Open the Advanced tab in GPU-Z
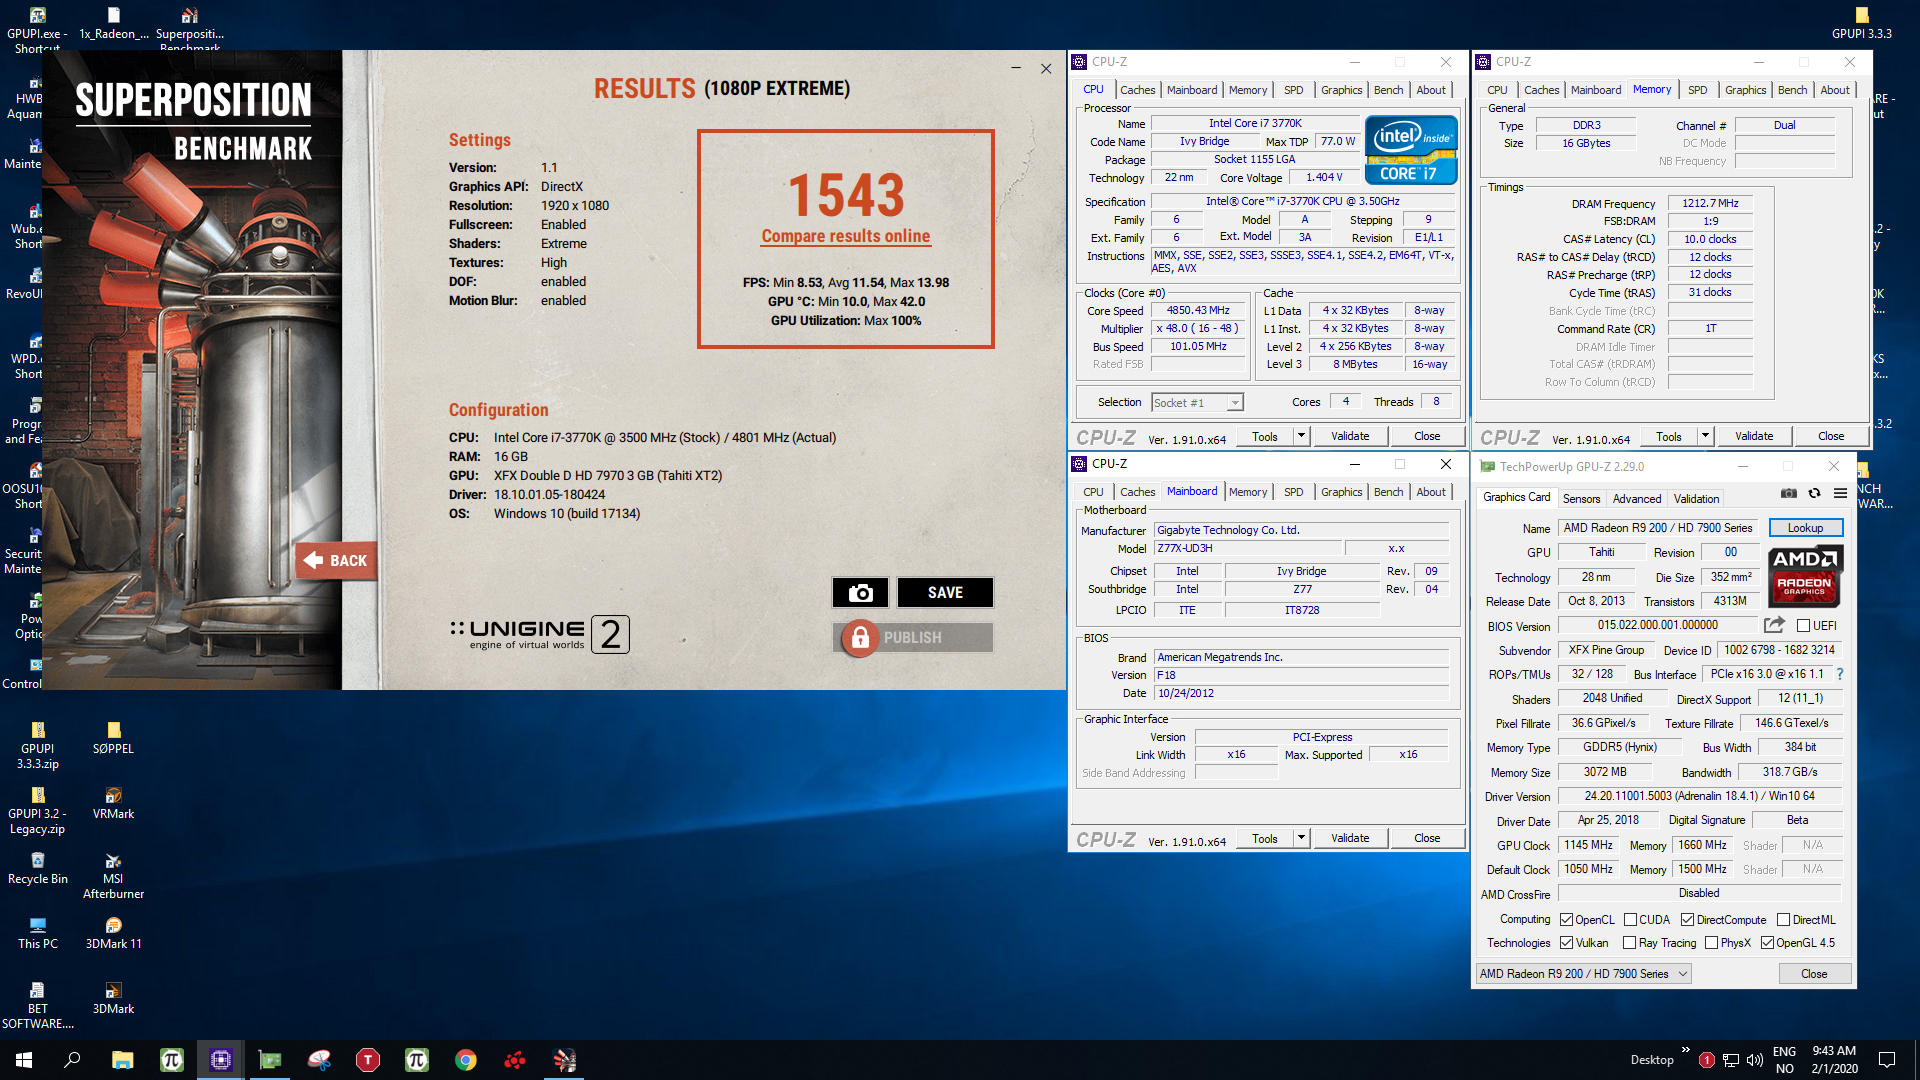 (1637, 499)
